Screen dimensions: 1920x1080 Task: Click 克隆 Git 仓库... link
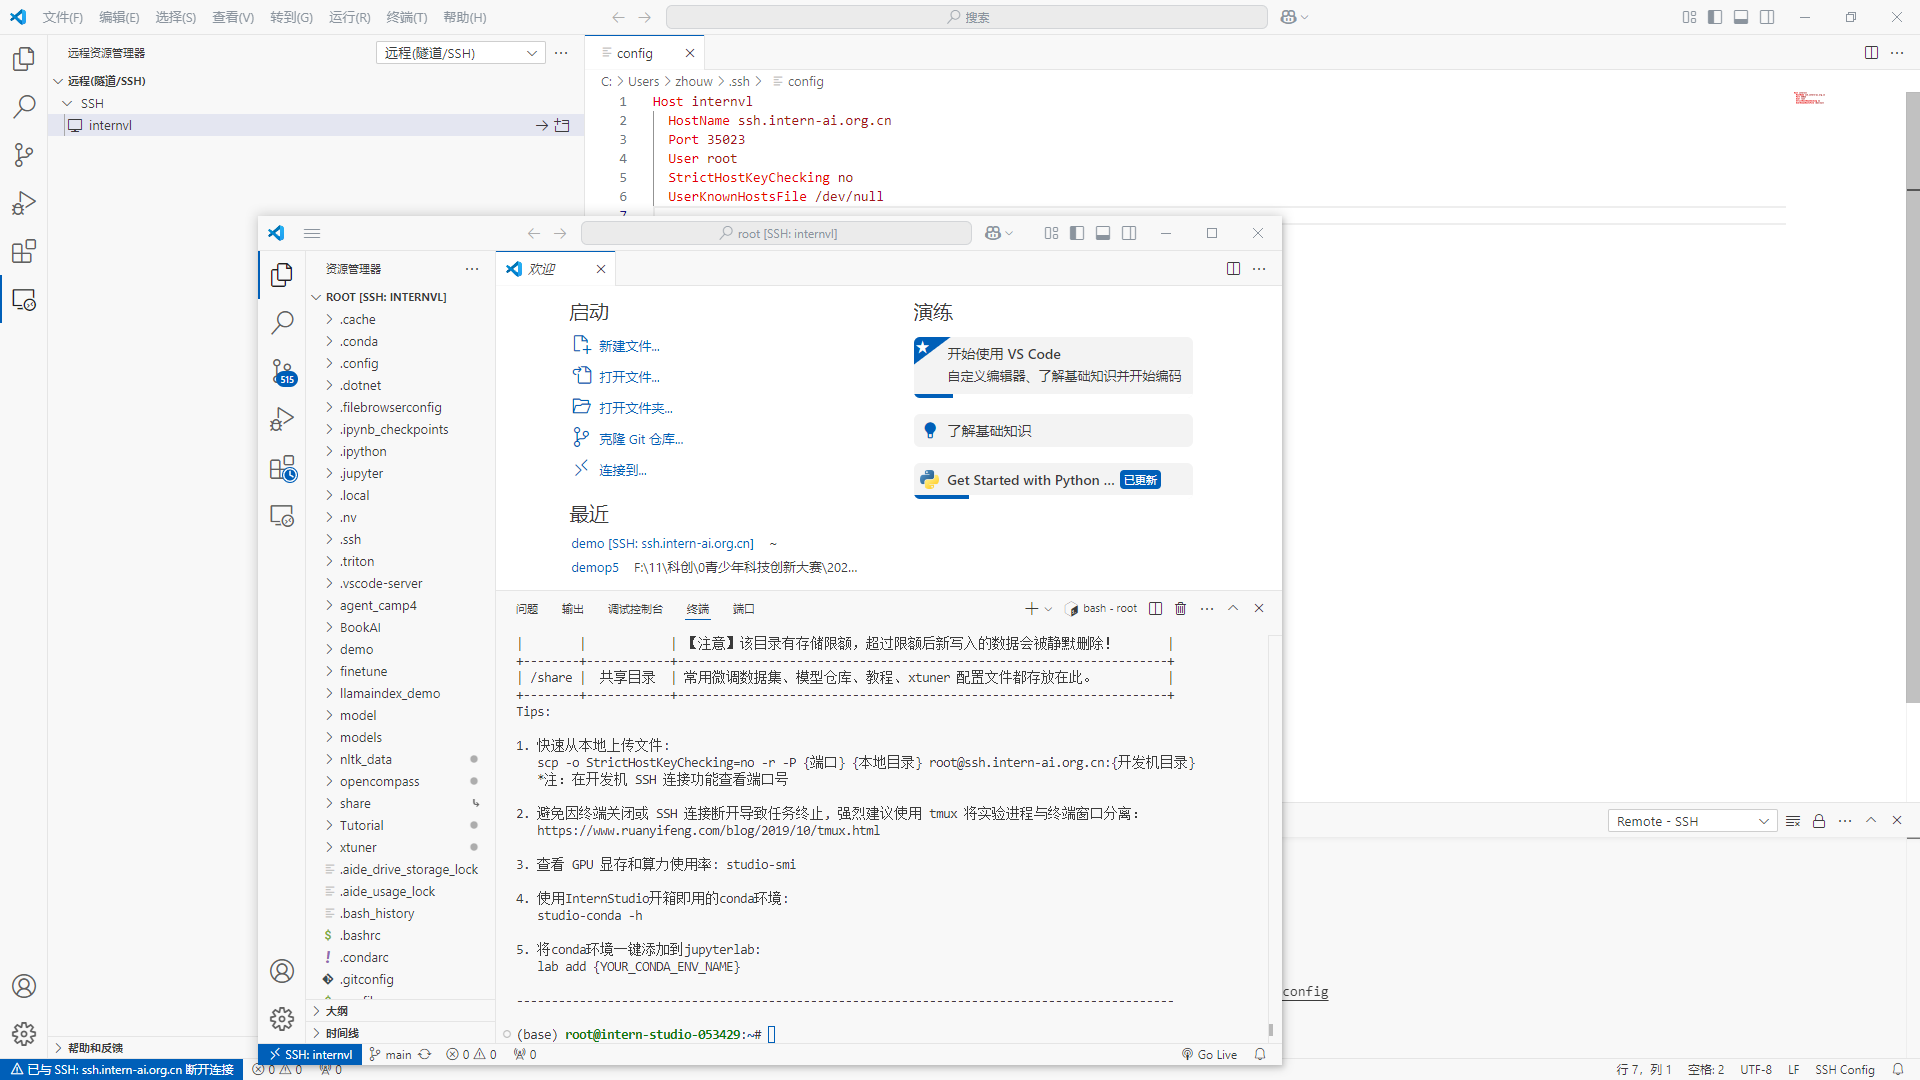coord(641,439)
